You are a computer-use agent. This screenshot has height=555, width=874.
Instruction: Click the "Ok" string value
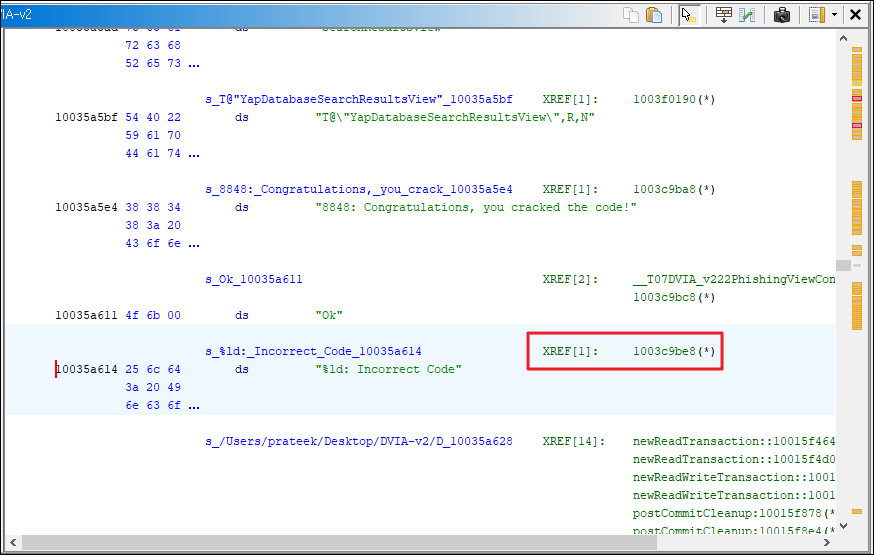(329, 315)
